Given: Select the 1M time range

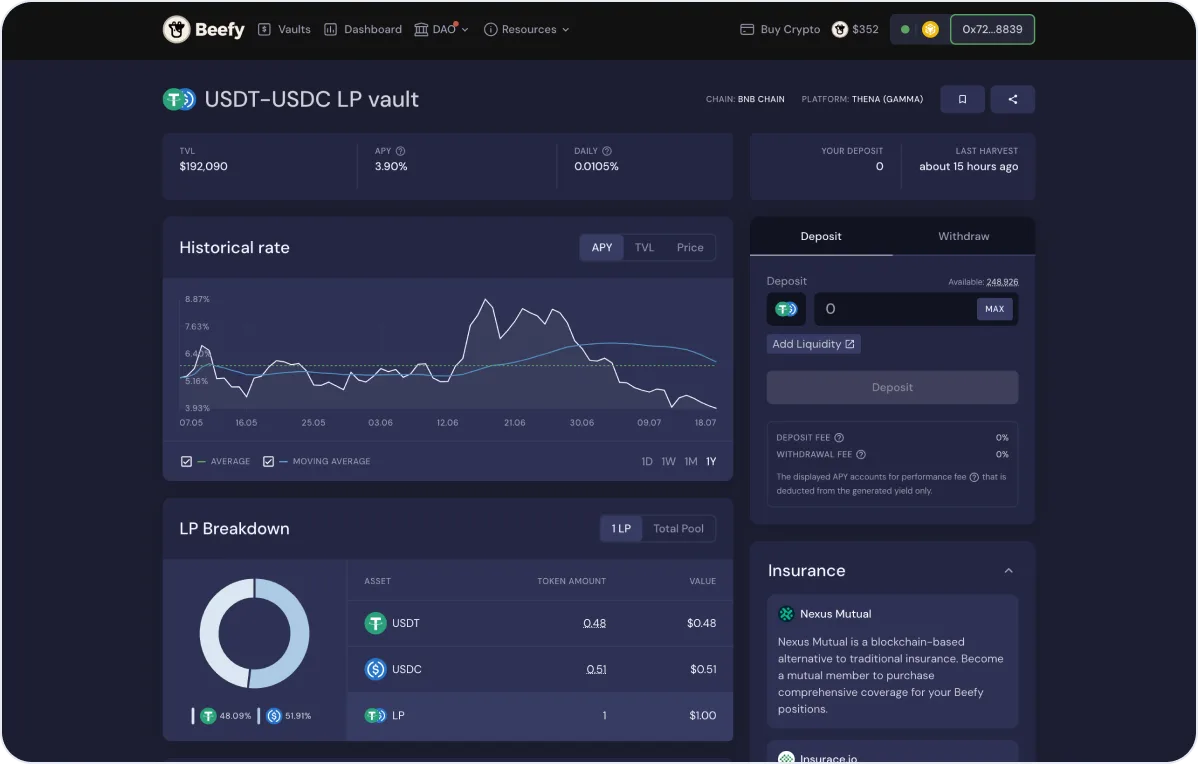Looking at the screenshot, I should pos(691,461).
